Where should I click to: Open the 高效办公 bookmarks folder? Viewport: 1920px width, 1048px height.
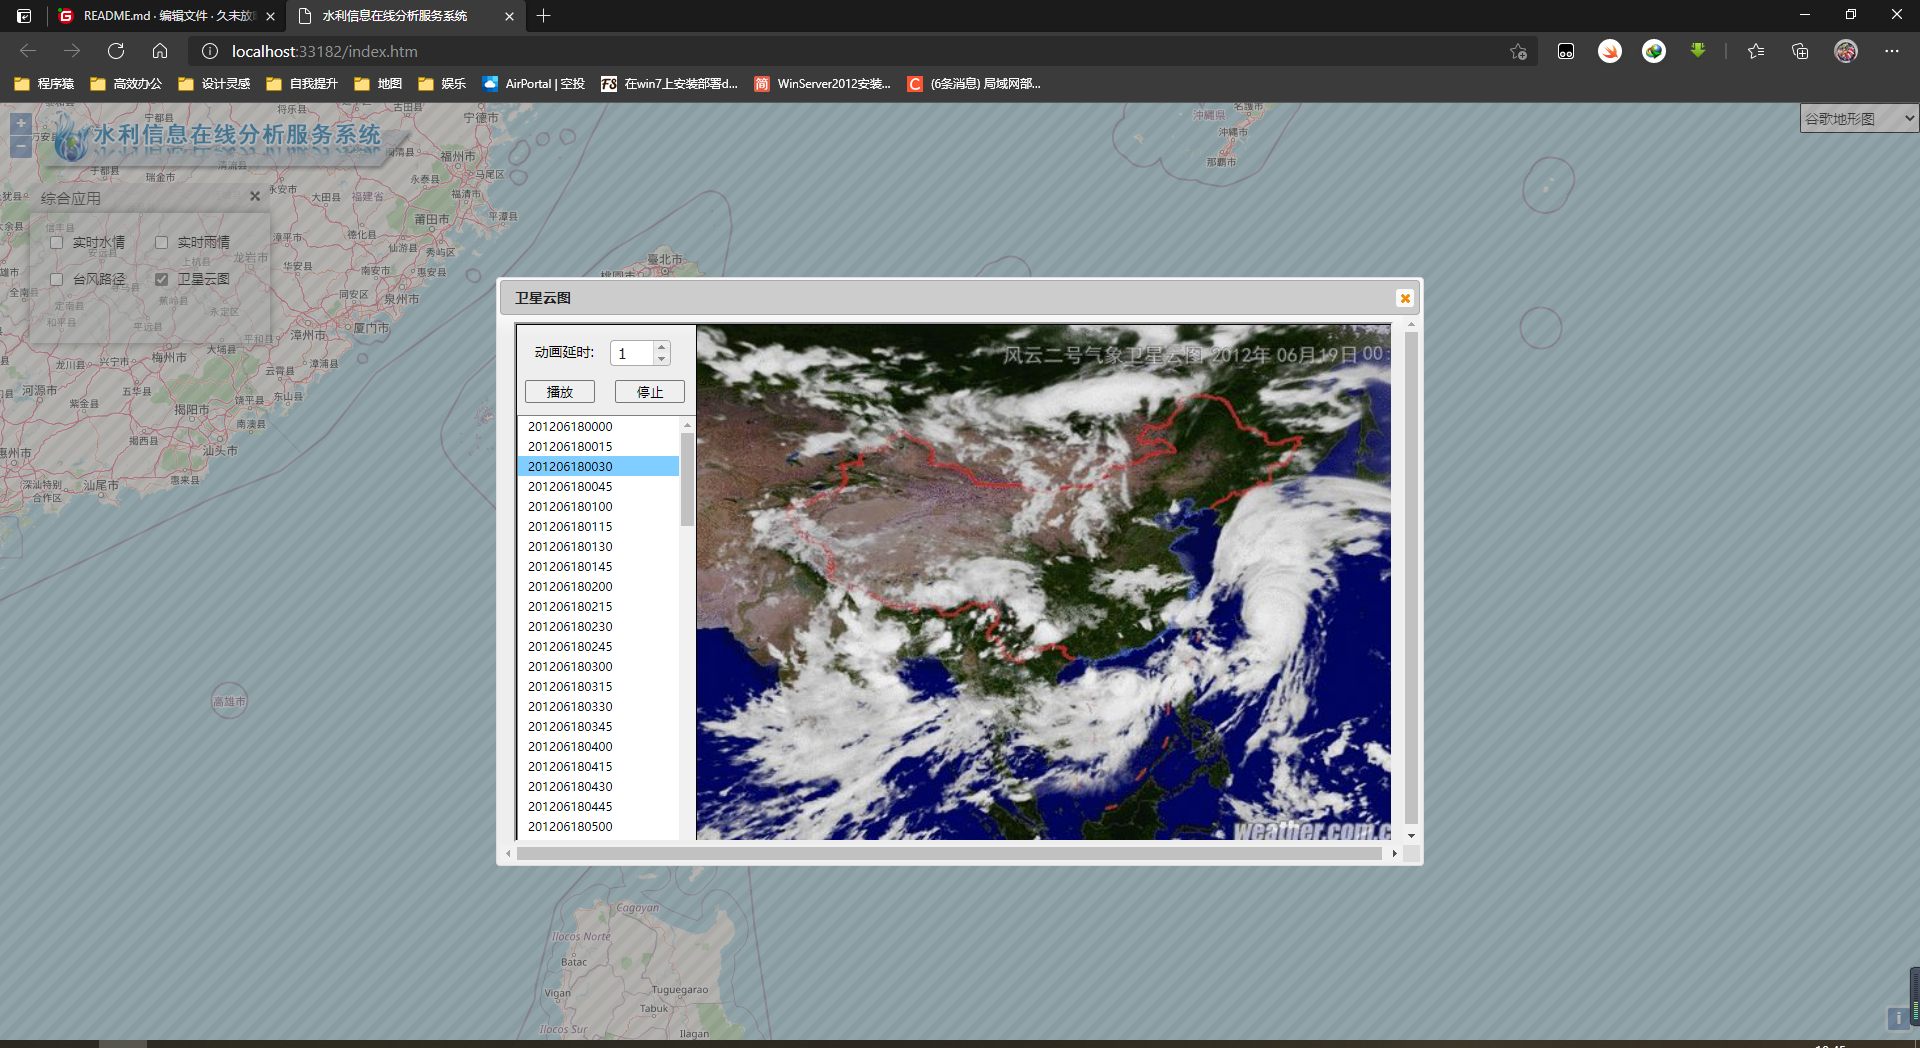tap(126, 84)
